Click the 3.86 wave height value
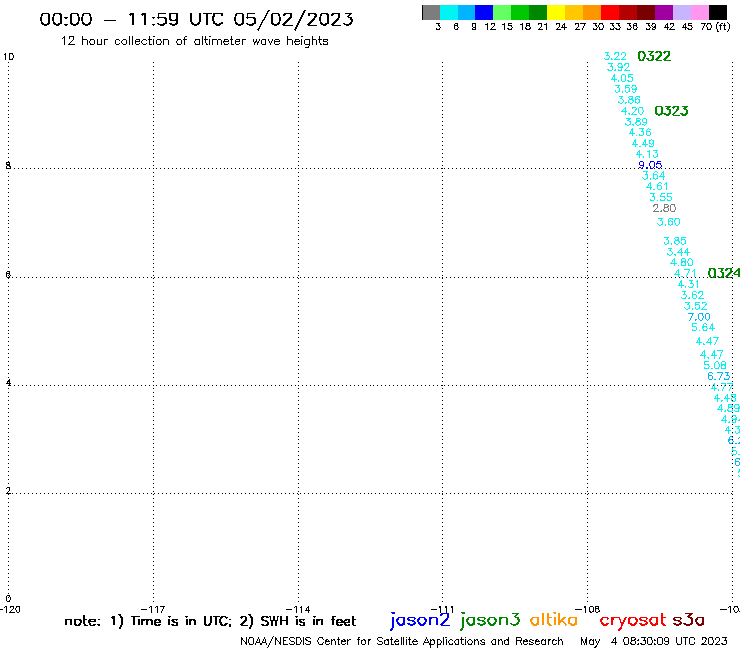This screenshot has height=650, width=740. pyautogui.click(x=629, y=100)
